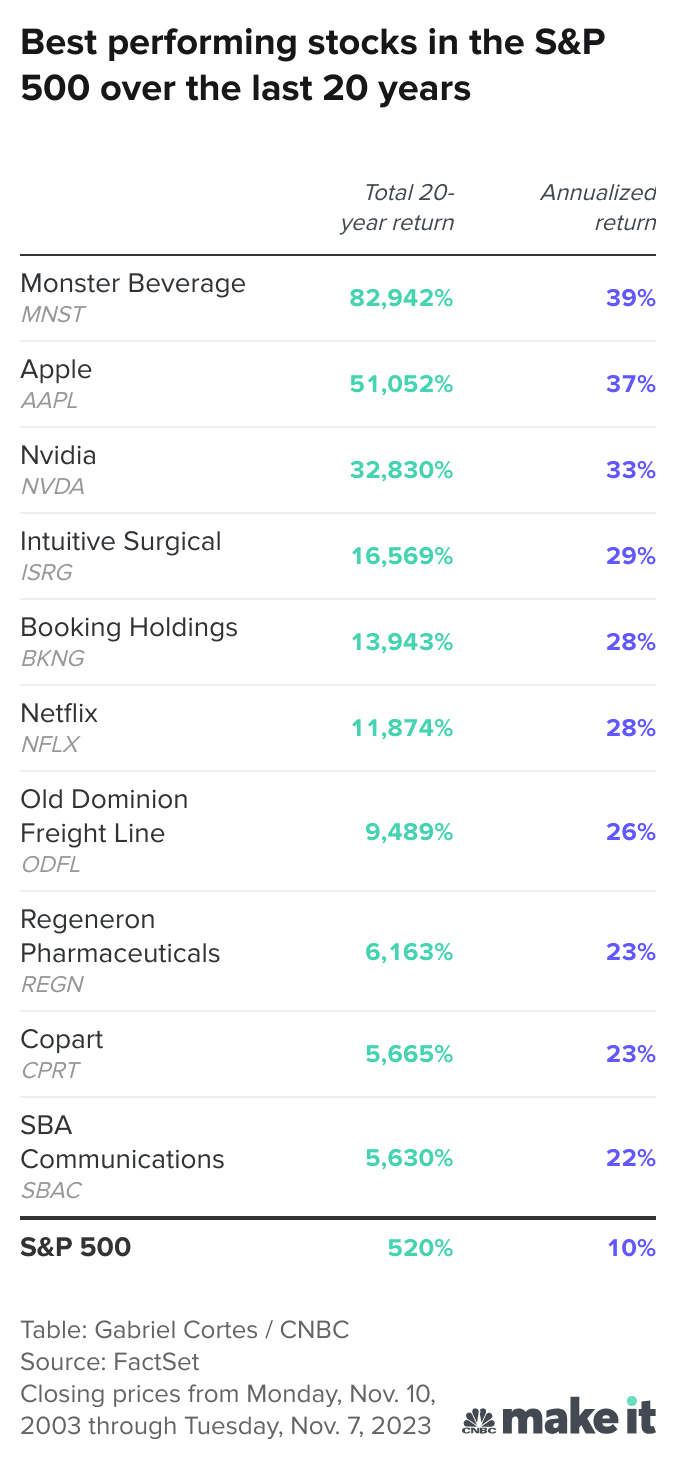The width and height of the screenshot is (676, 1462).
Task: Click the CNBC peacock icon in logo
Action: tap(479, 1422)
